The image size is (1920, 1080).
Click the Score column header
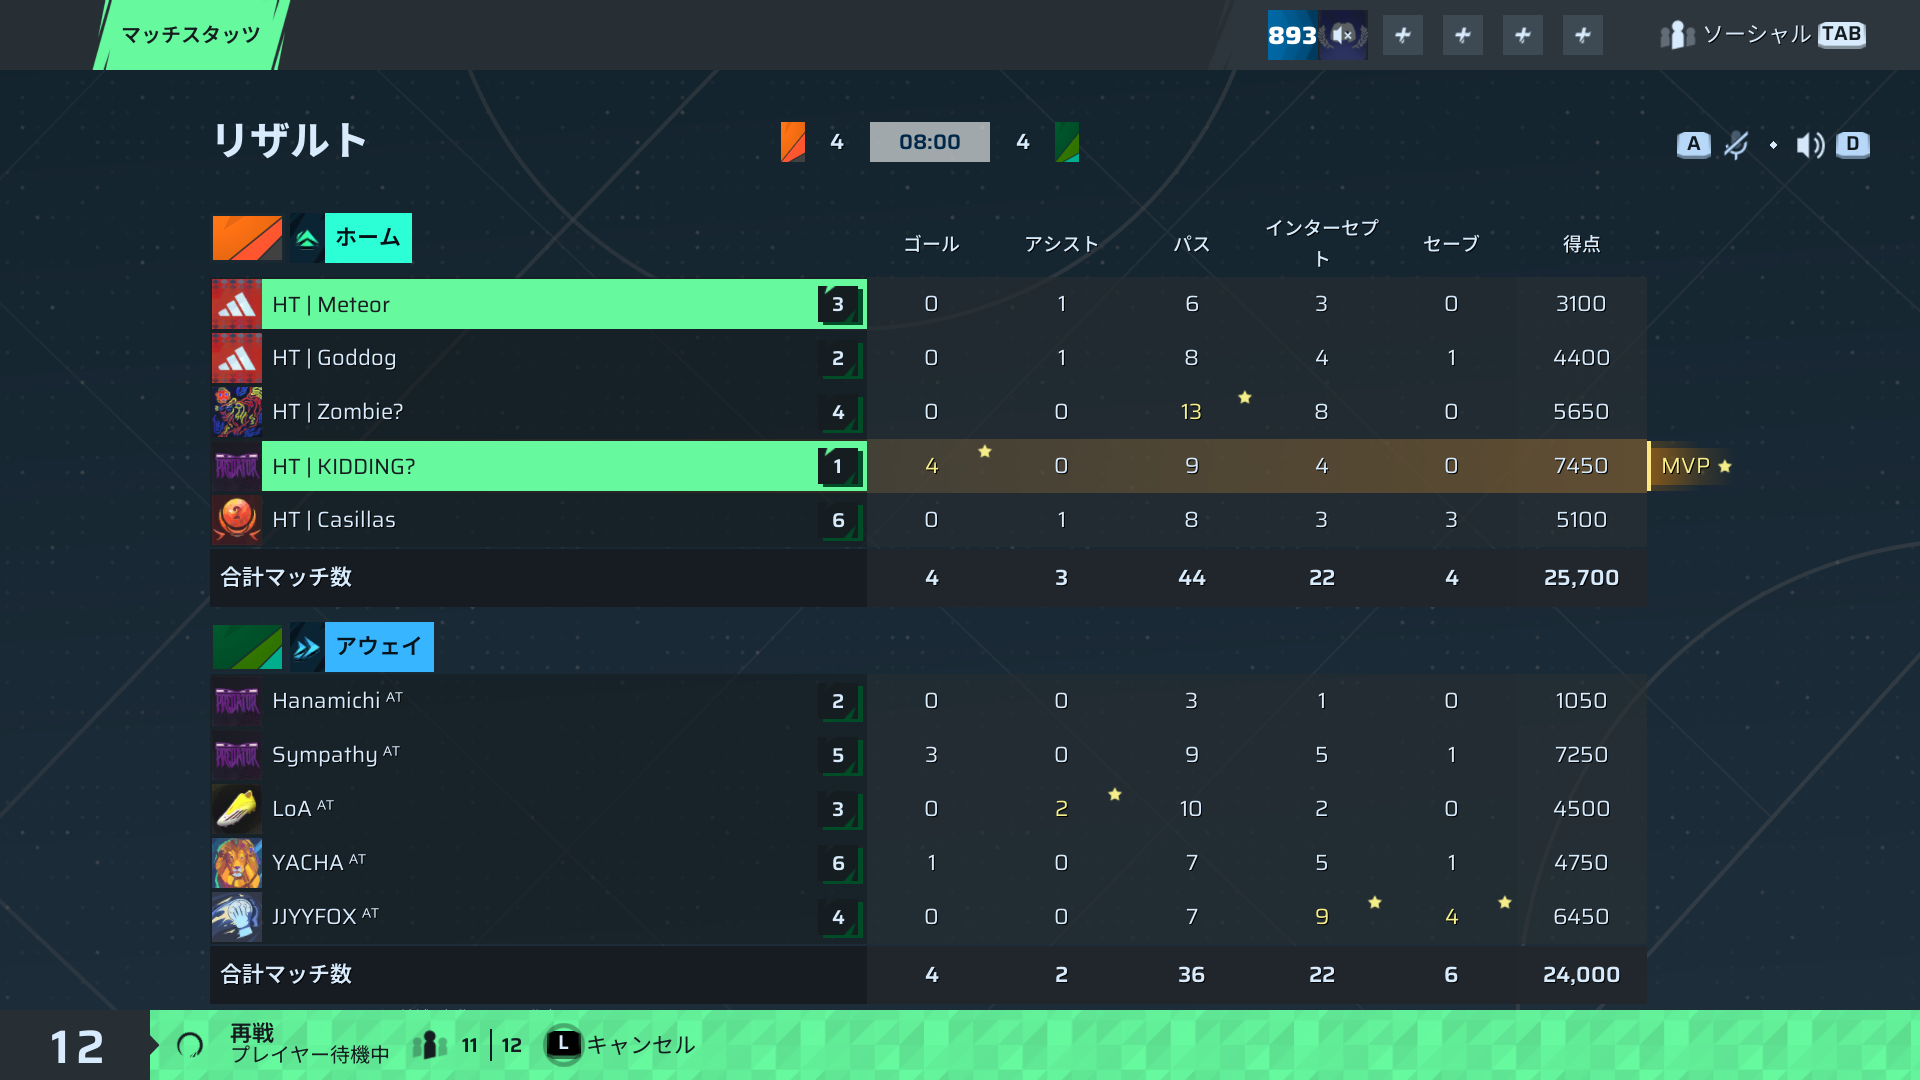(1581, 244)
